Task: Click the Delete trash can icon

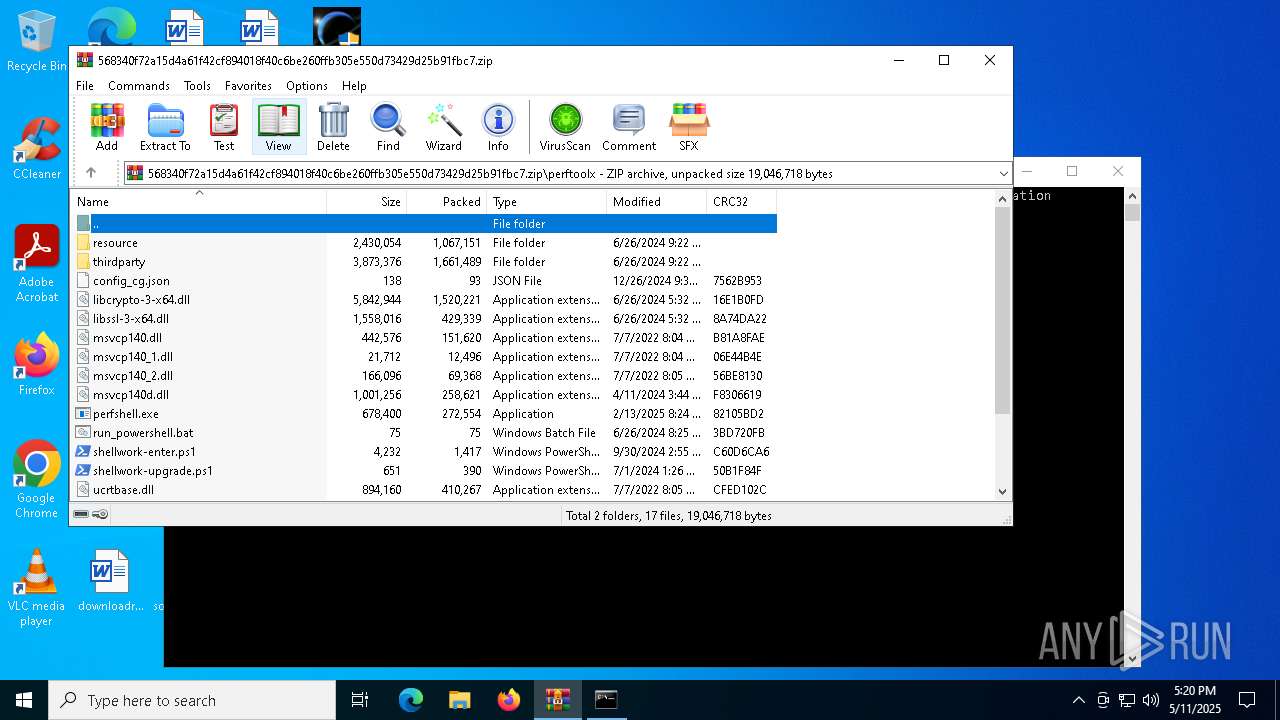Action: click(333, 127)
